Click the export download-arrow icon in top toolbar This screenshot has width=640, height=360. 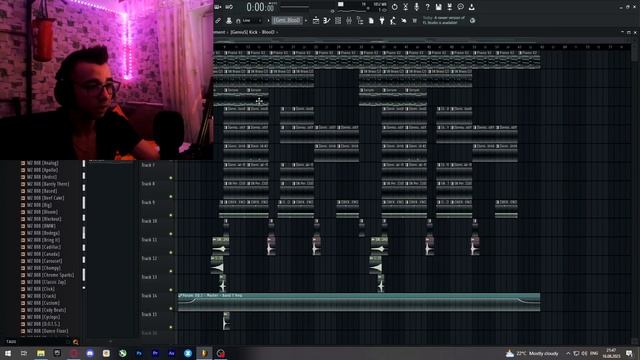[471, 7]
